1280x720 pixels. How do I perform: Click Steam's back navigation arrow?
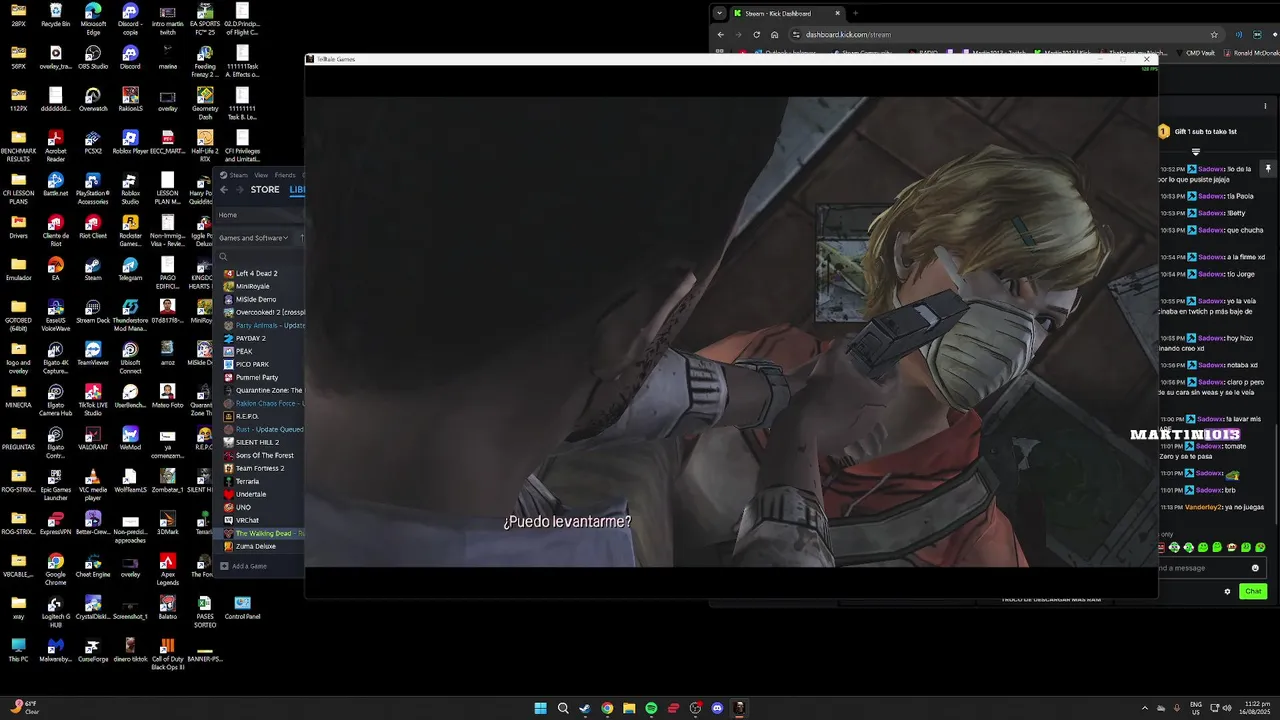click(x=224, y=190)
